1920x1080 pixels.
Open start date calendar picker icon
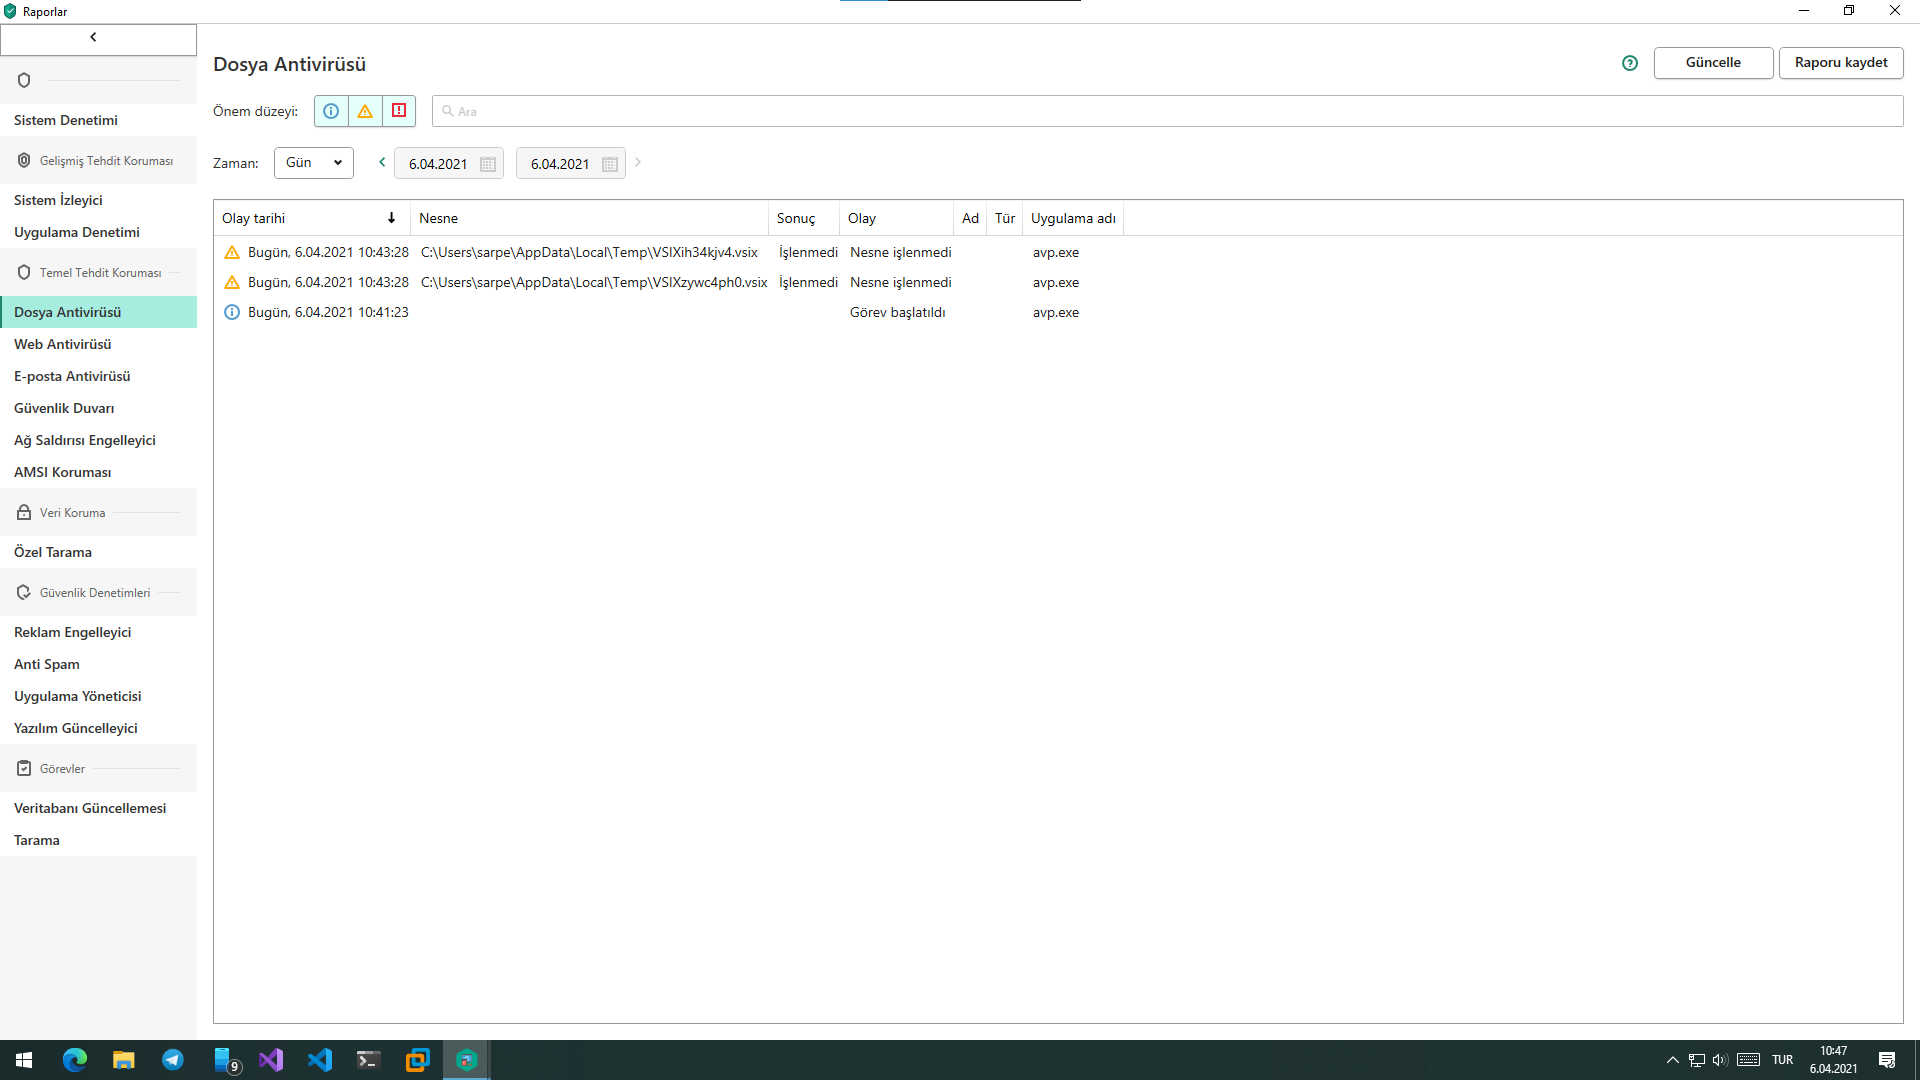pos(488,164)
